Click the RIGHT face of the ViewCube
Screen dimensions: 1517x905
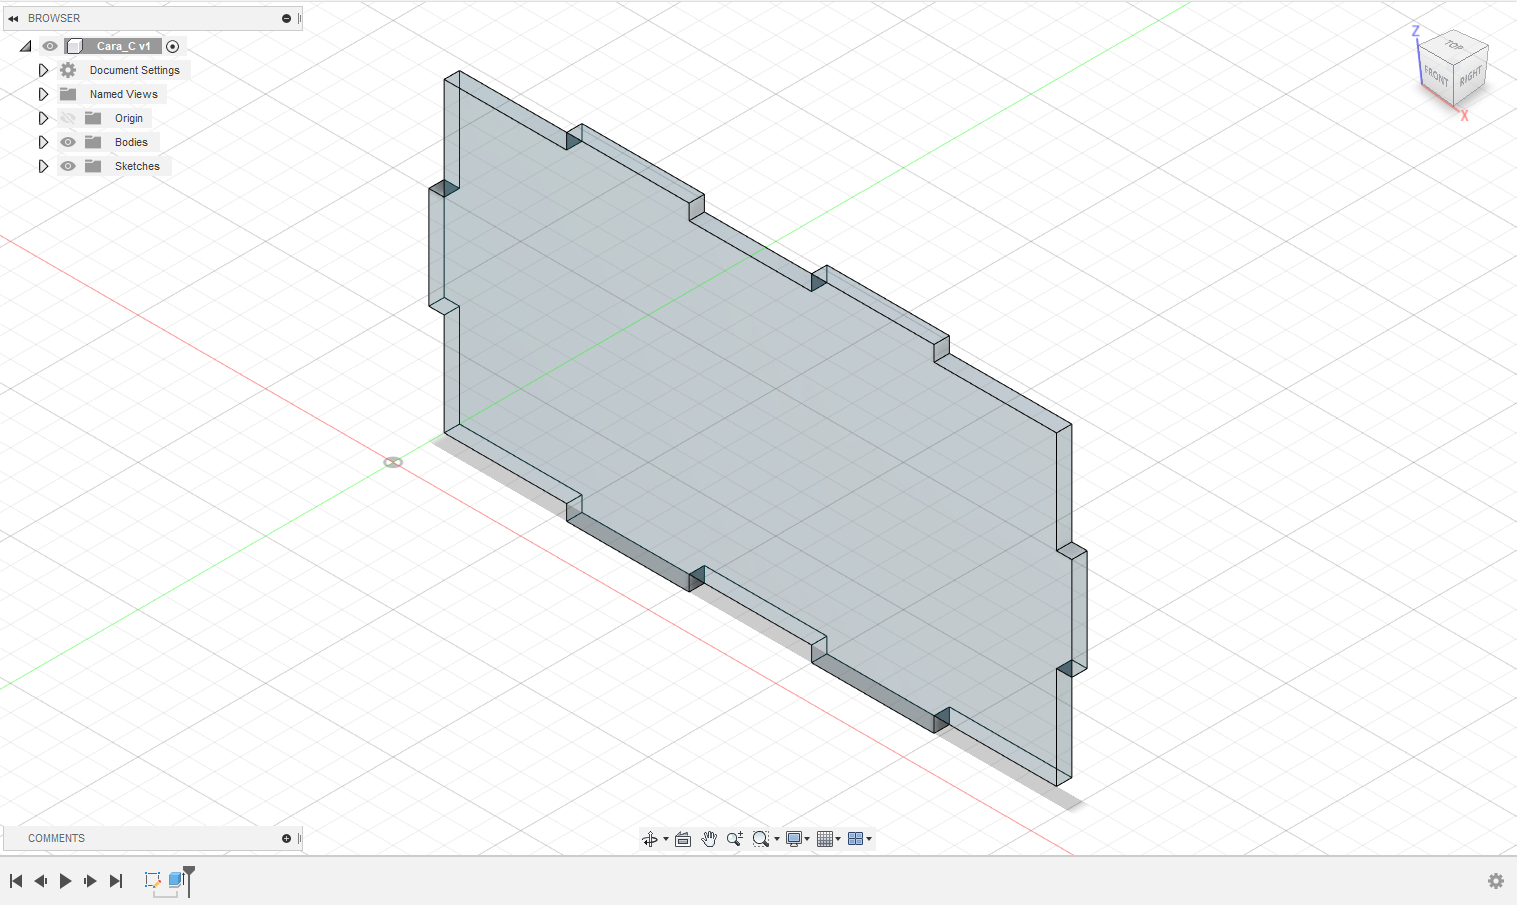pos(1470,78)
